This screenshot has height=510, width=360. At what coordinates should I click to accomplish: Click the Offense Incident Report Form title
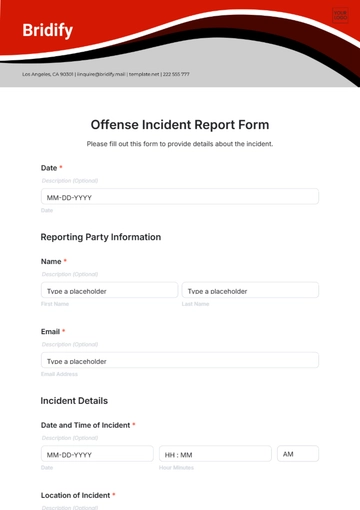pyautogui.click(x=180, y=125)
